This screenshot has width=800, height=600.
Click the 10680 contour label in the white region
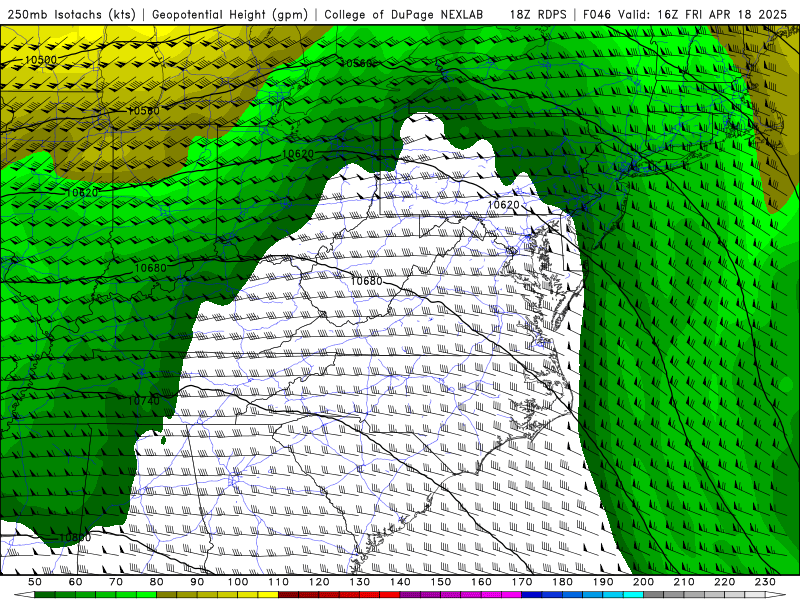click(366, 281)
